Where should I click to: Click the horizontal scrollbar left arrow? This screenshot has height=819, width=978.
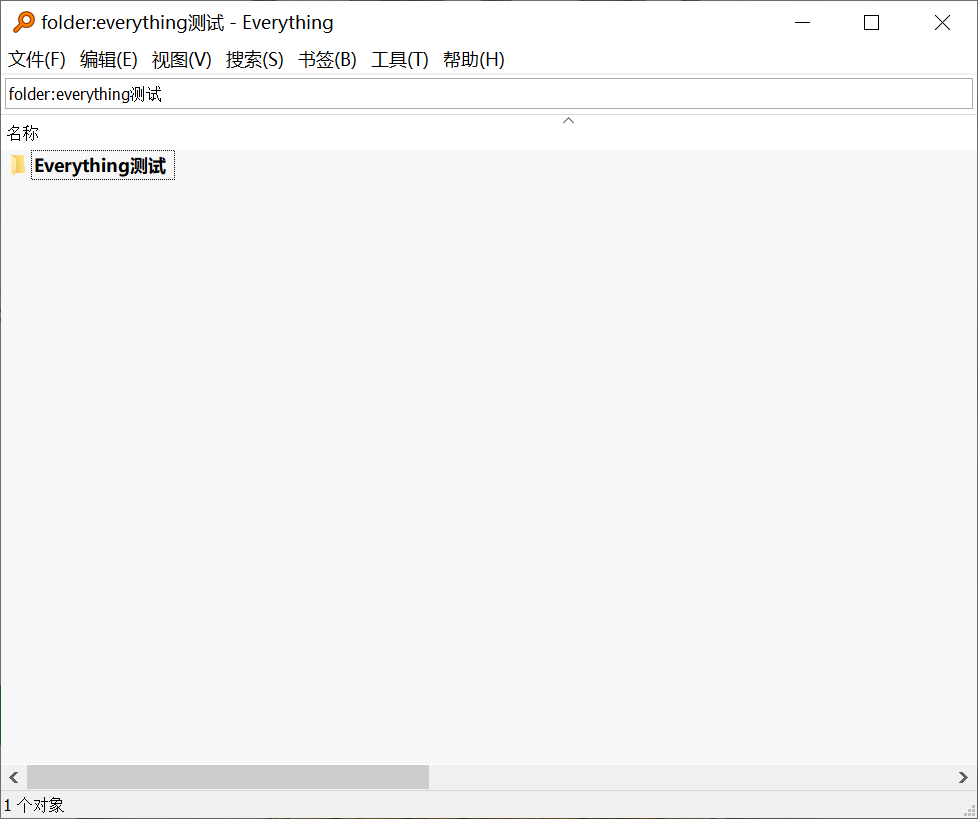pyautogui.click(x=14, y=777)
